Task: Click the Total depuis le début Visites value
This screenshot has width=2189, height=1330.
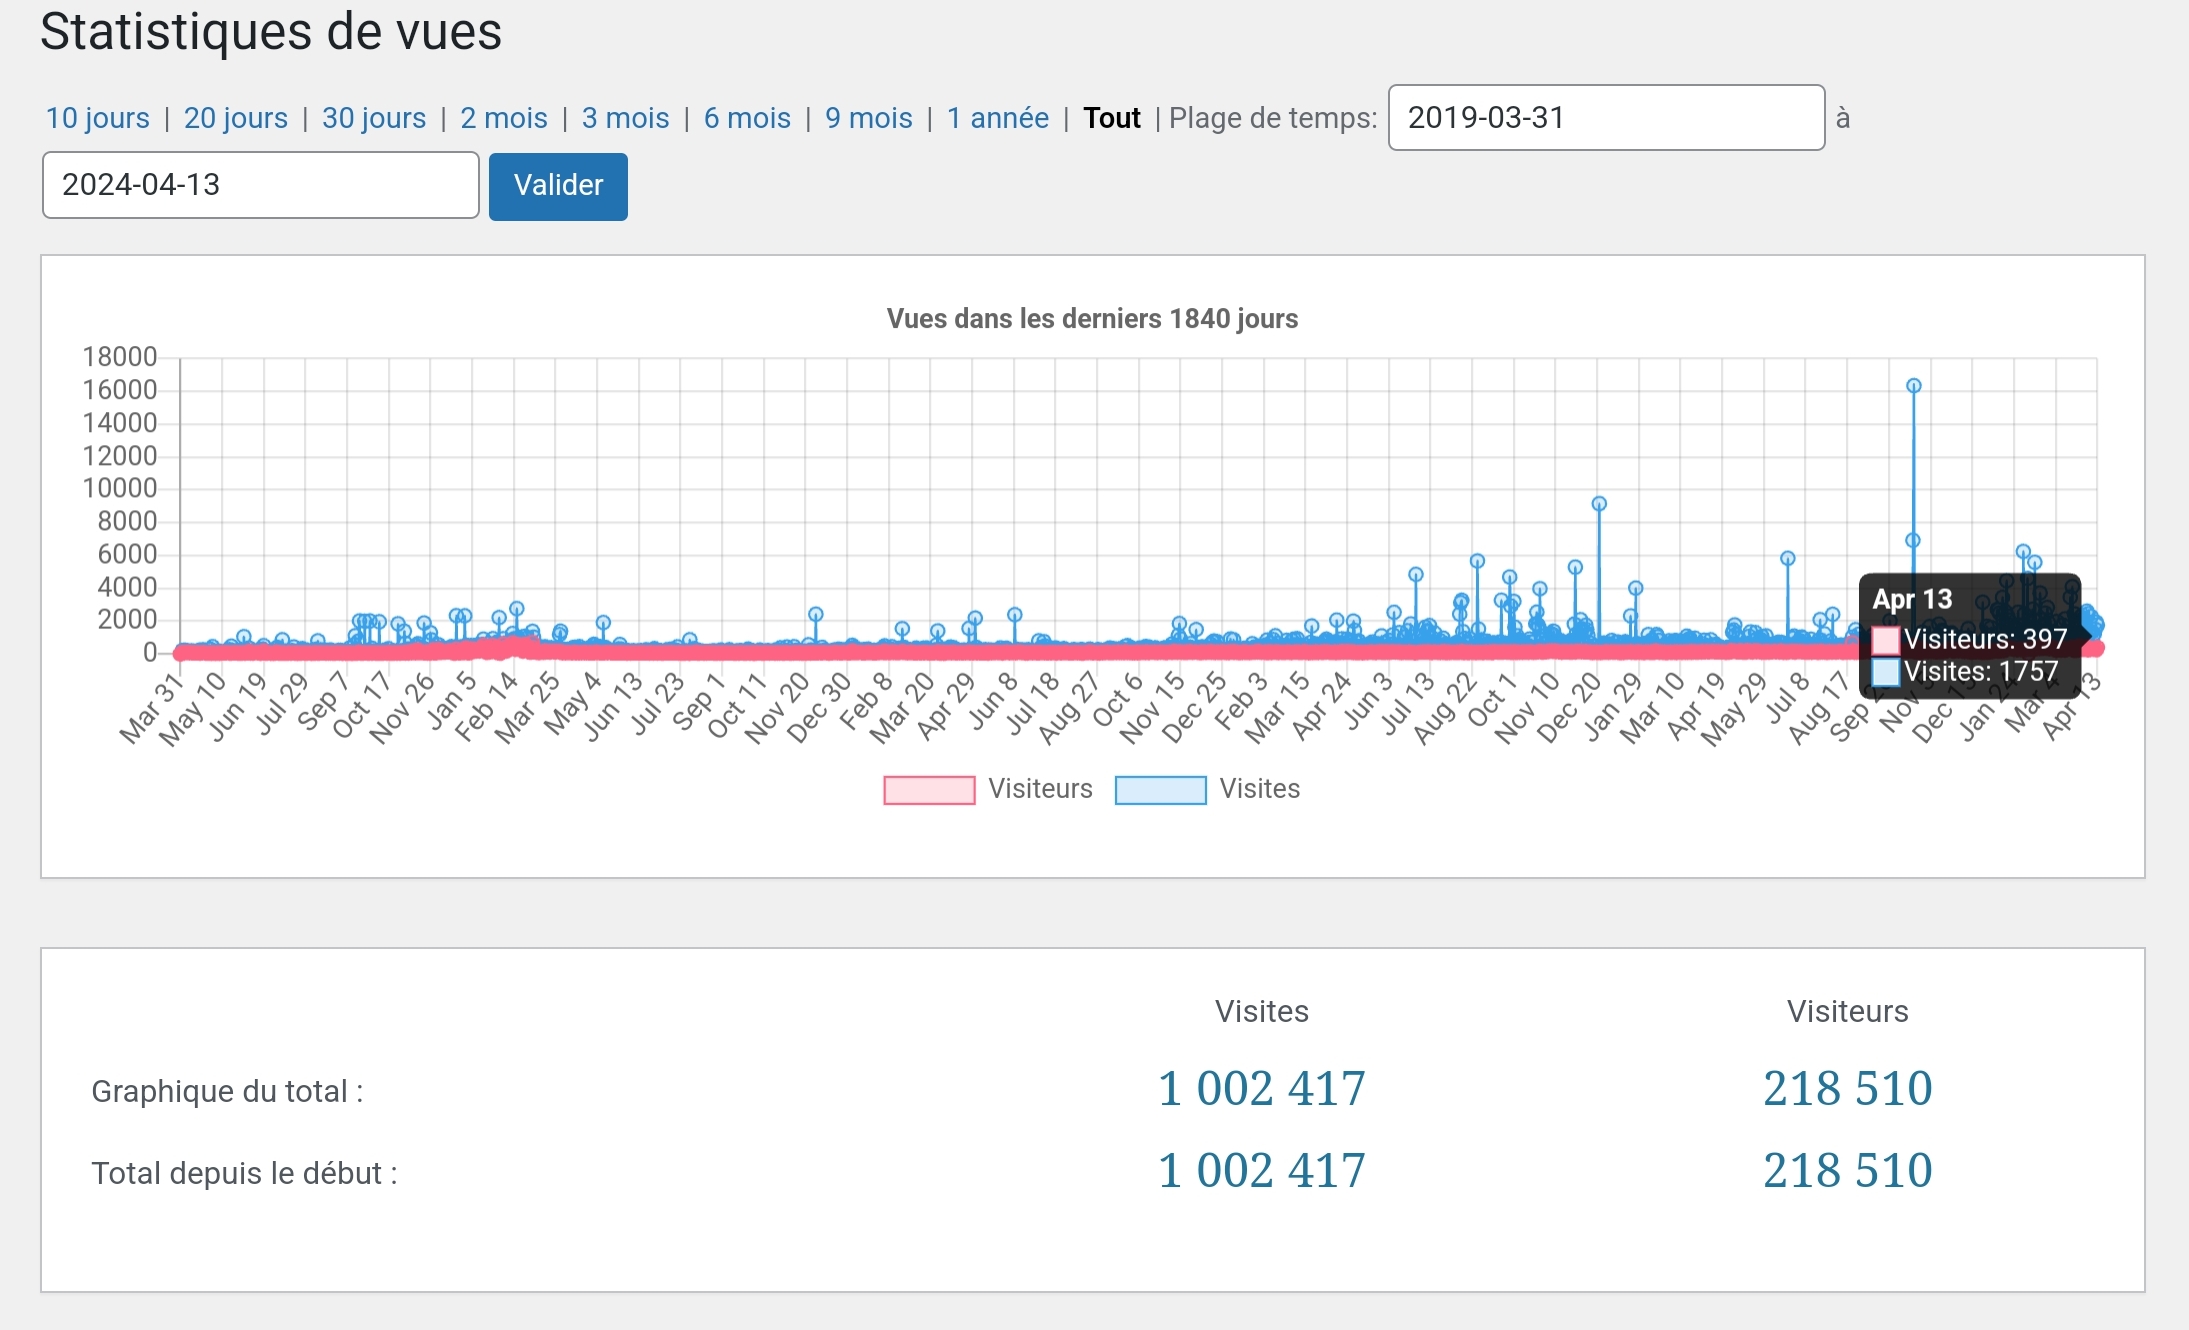Action: coord(1261,1170)
